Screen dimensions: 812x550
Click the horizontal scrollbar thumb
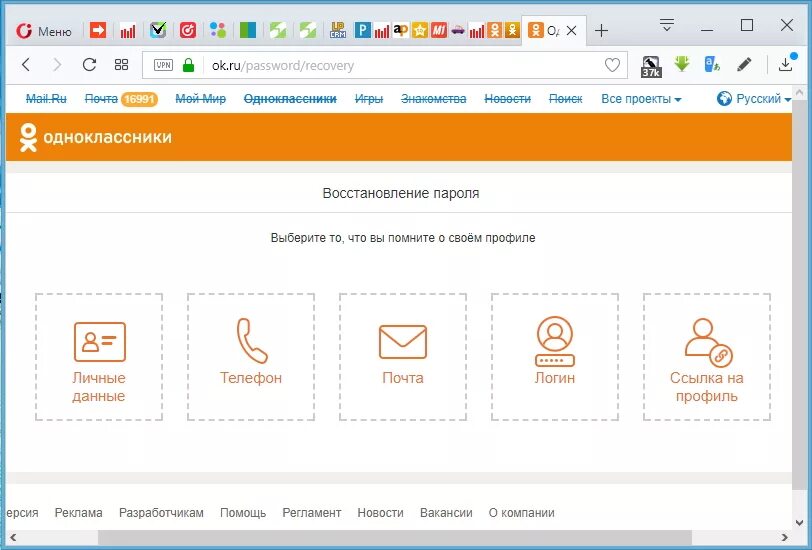(x=395, y=537)
